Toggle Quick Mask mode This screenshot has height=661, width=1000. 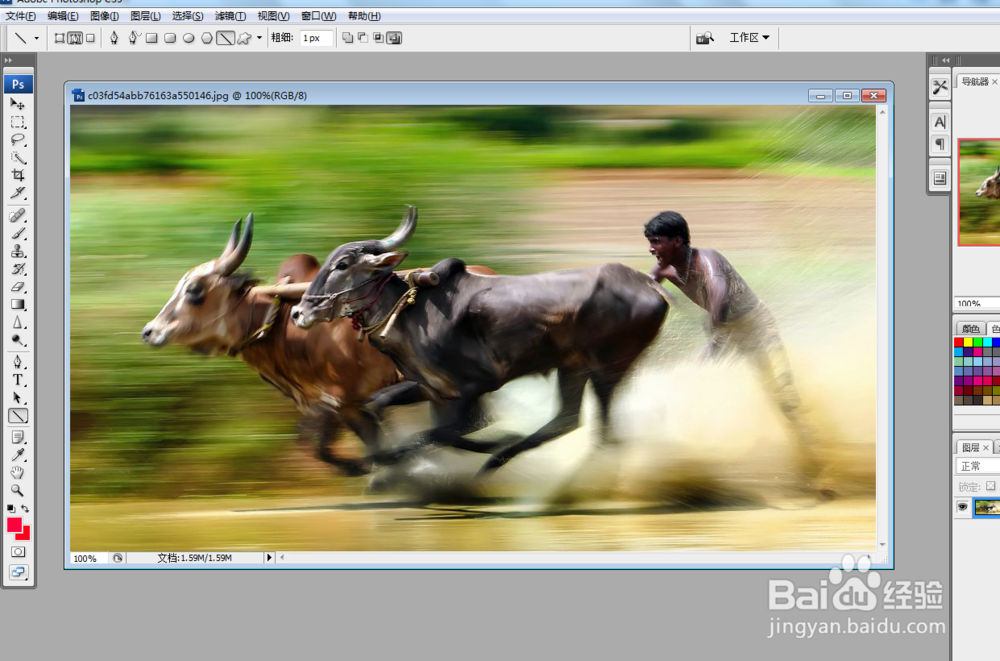pos(18,552)
